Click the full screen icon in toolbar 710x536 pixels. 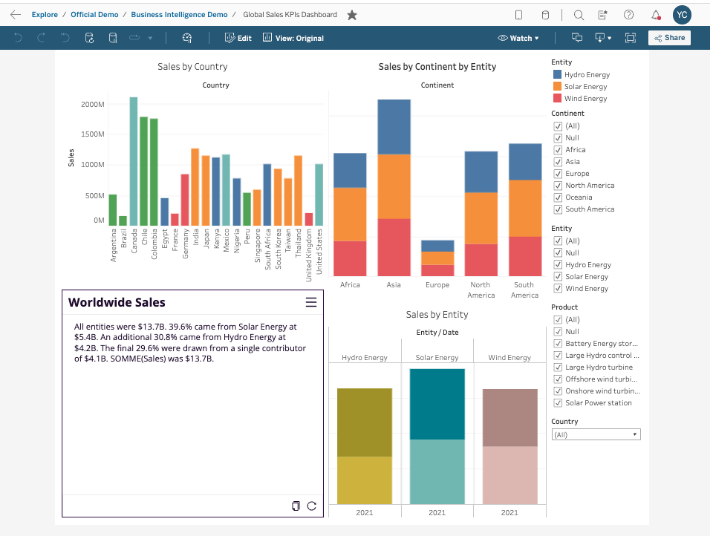pos(630,38)
